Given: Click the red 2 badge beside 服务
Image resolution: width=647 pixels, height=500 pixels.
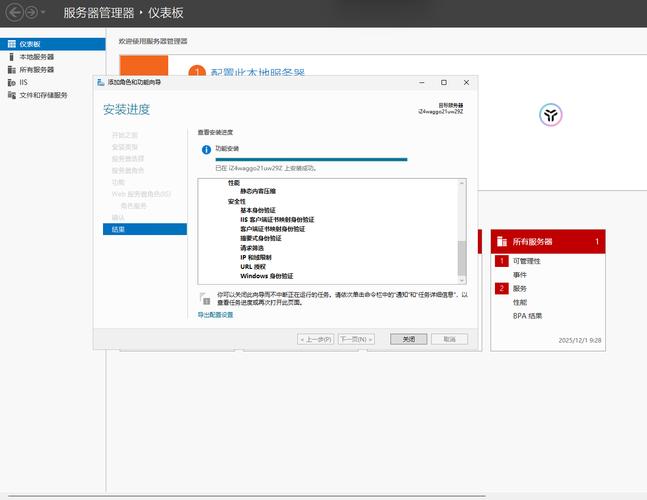Looking at the screenshot, I should (502, 288).
